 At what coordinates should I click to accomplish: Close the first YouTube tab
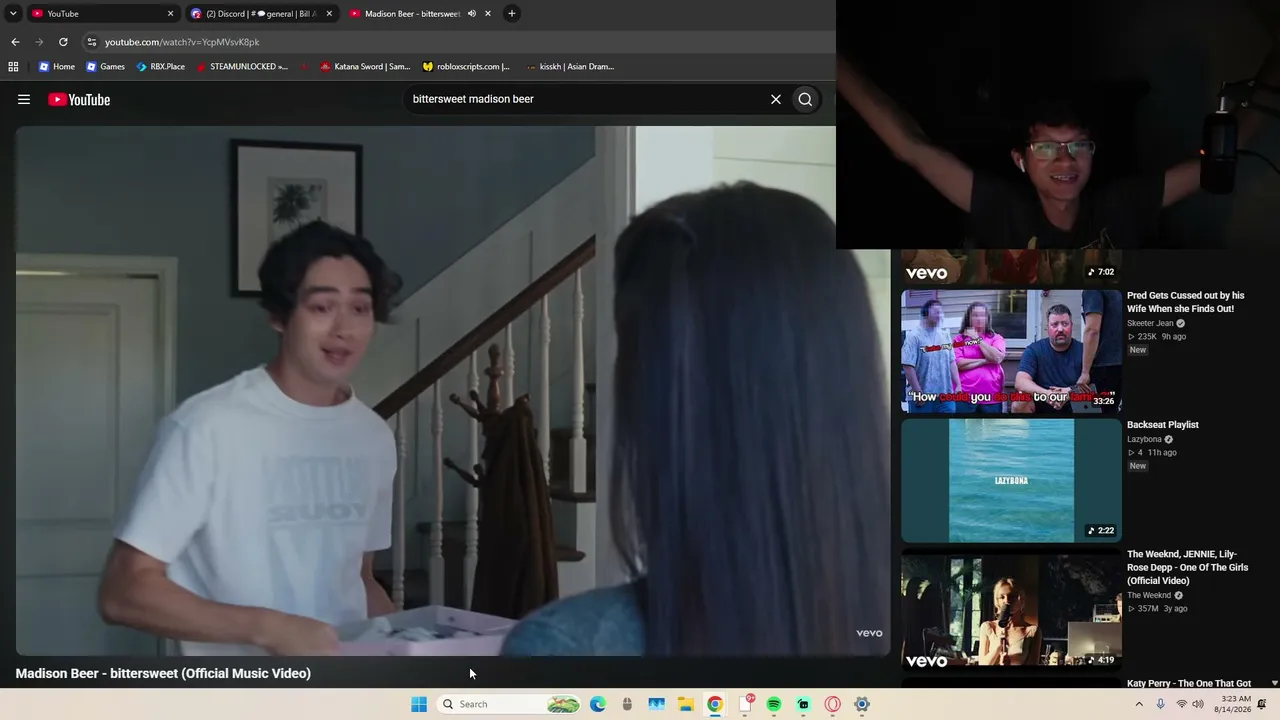pyautogui.click(x=170, y=14)
